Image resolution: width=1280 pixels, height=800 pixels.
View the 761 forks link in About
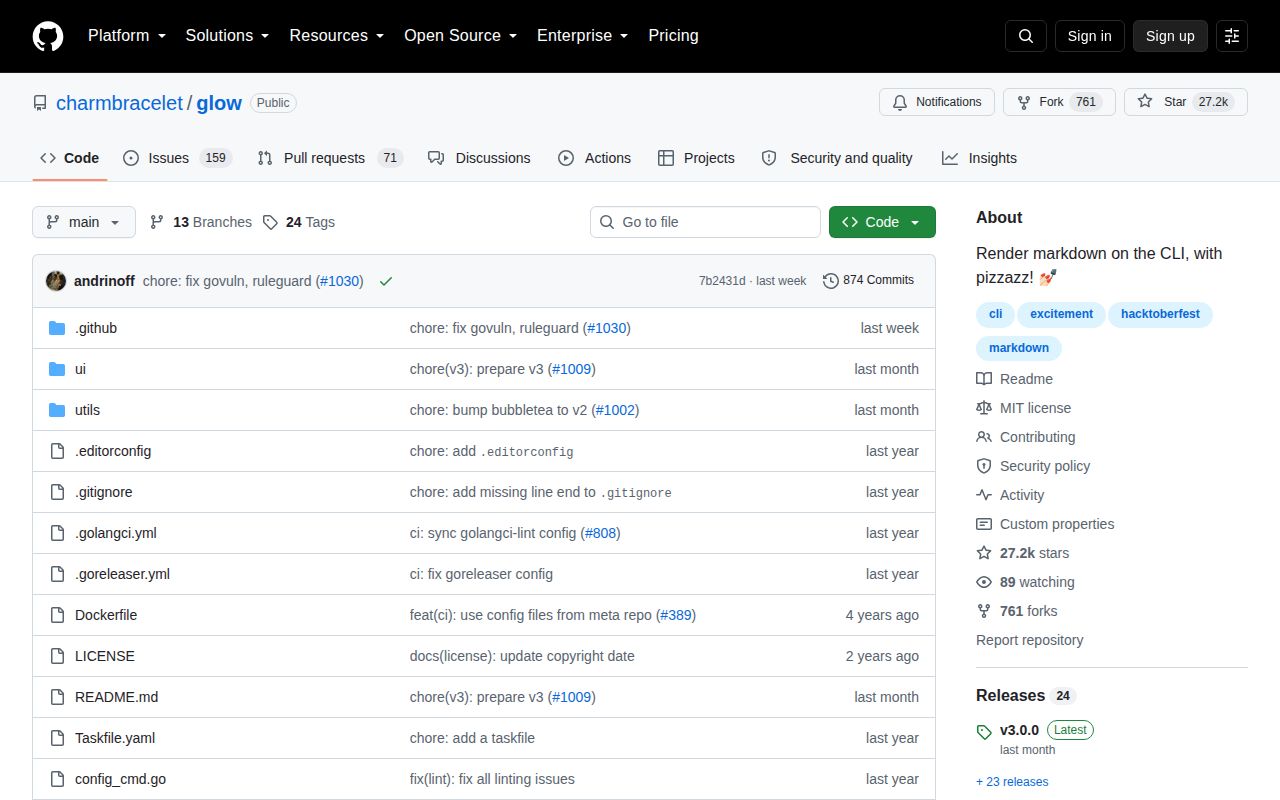click(x=1016, y=611)
